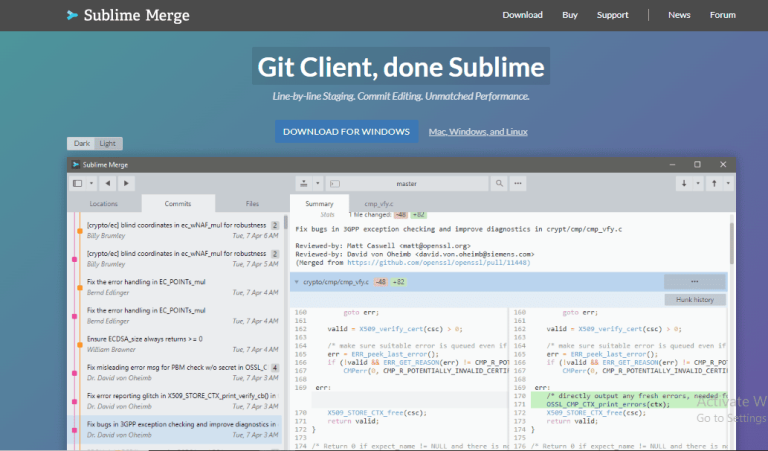Select 'Fix error reporting glitch in X509_STORE_CTX' commit
The width and height of the screenshot is (768, 451).
pyautogui.click(x=176, y=401)
